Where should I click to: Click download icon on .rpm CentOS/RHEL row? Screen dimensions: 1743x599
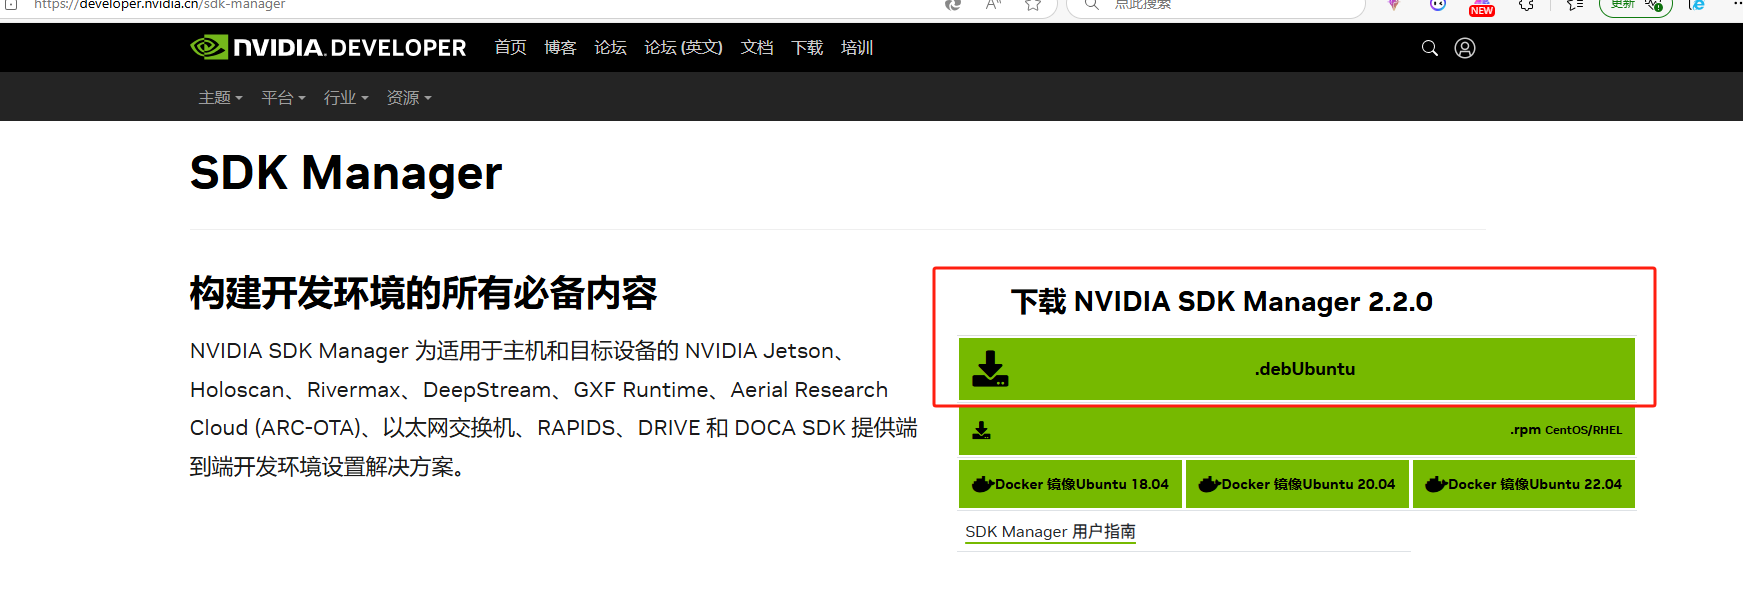pyautogui.click(x=982, y=430)
